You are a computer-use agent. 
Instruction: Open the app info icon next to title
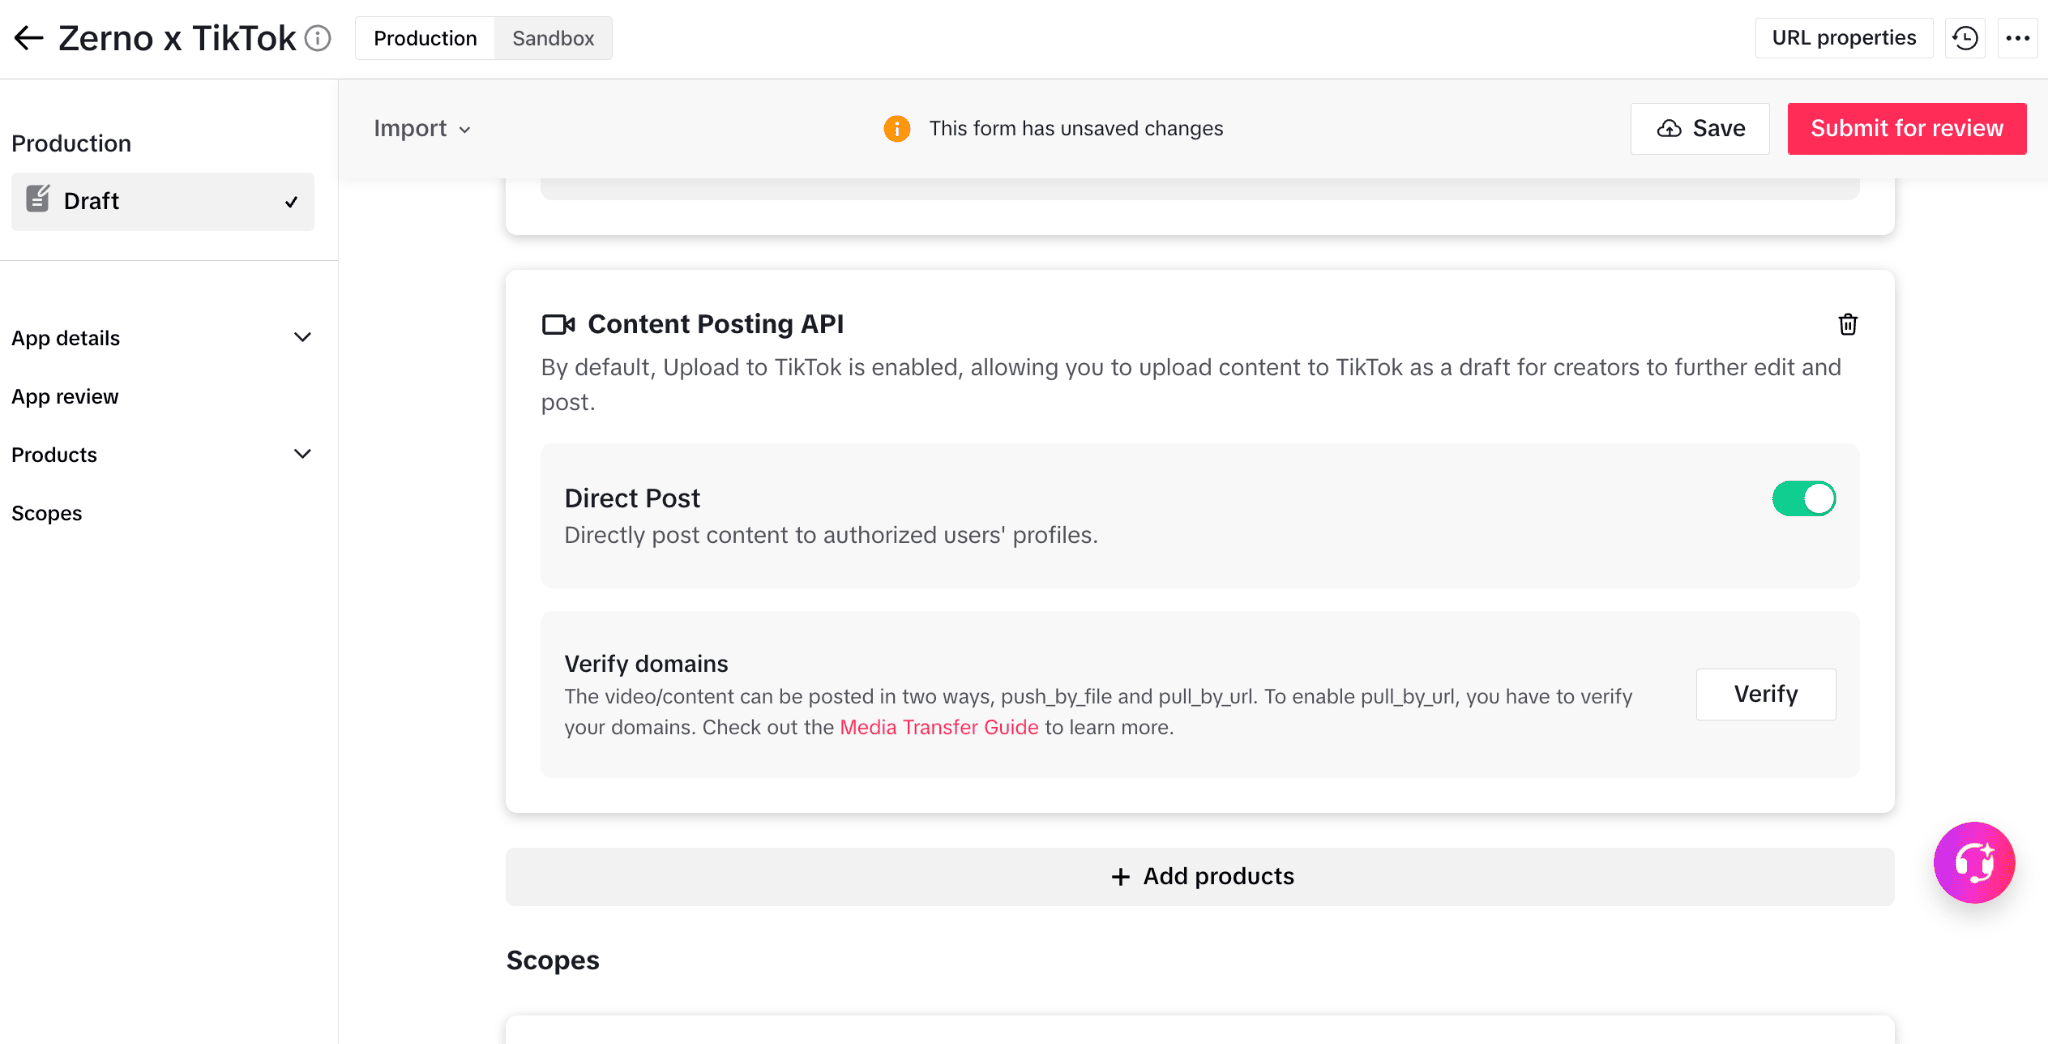coord(318,38)
